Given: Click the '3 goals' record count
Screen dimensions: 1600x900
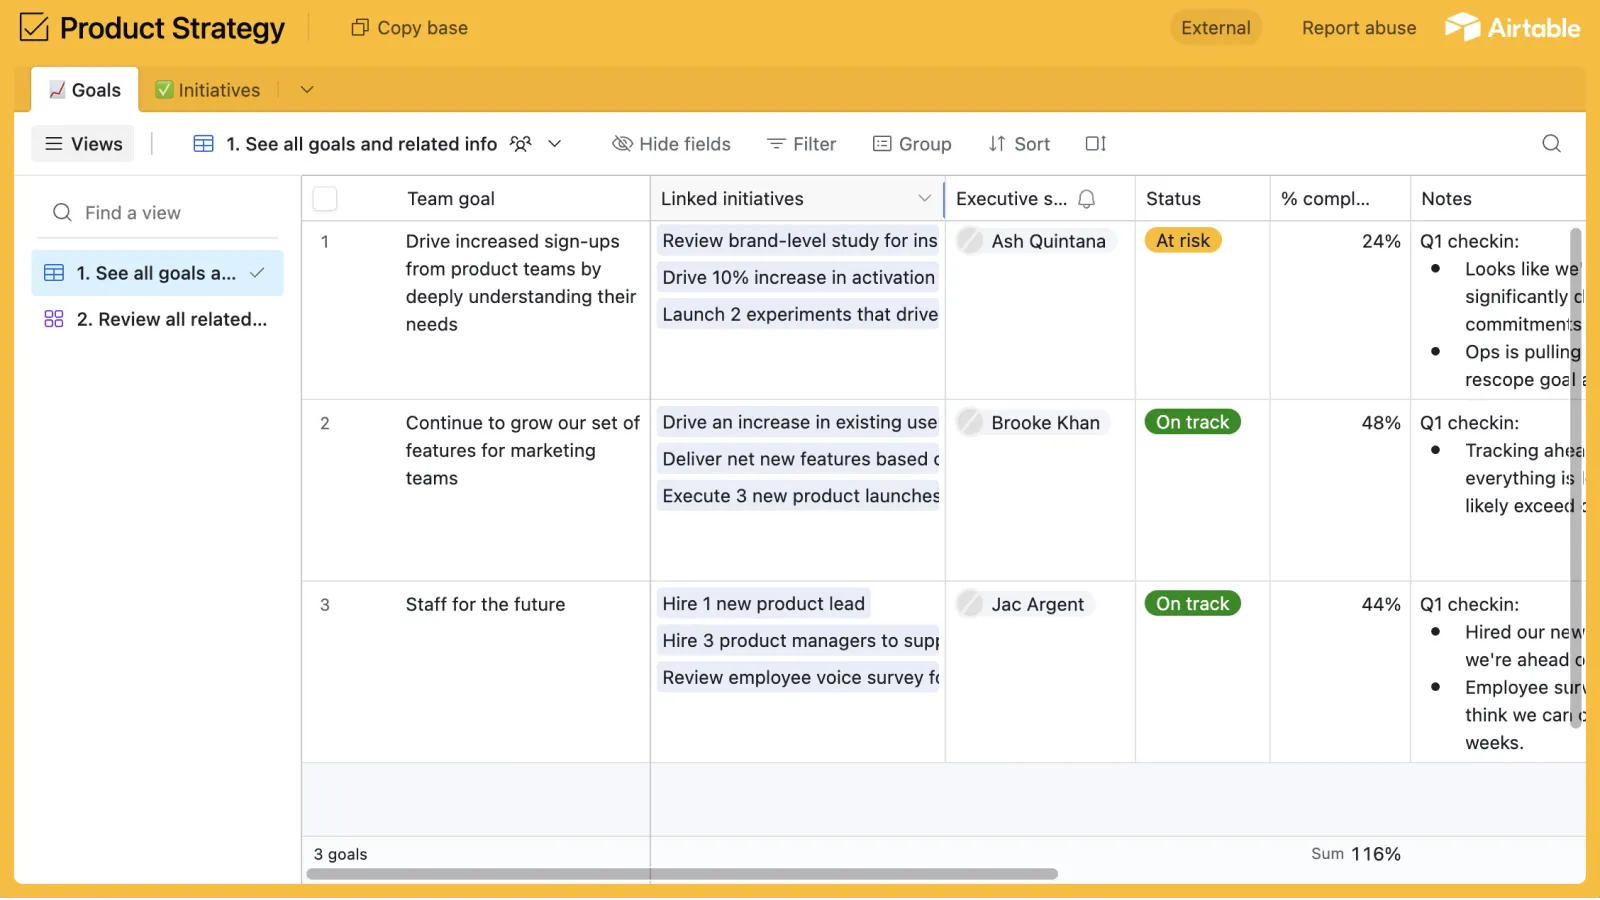Looking at the screenshot, I should 340,854.
